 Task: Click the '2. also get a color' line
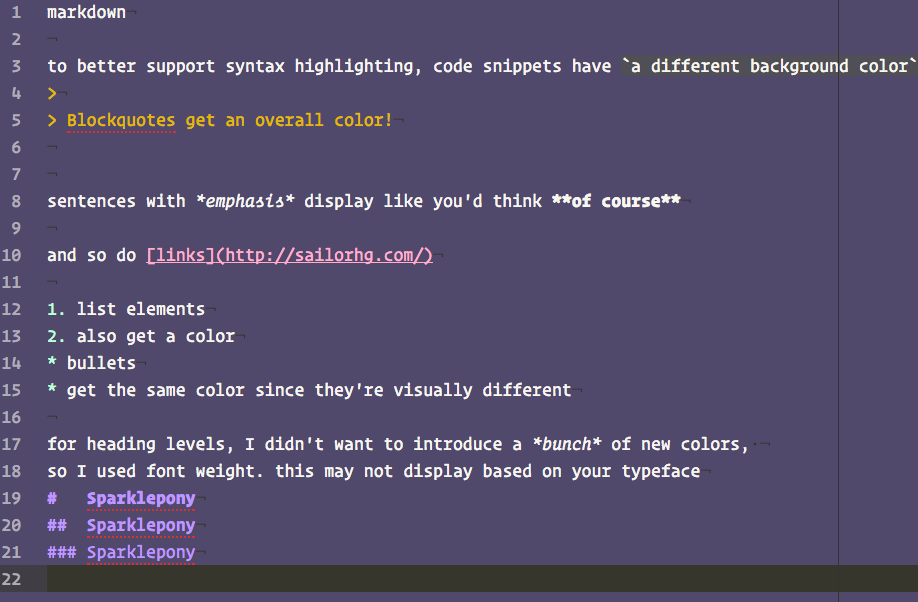pos(141,336)
